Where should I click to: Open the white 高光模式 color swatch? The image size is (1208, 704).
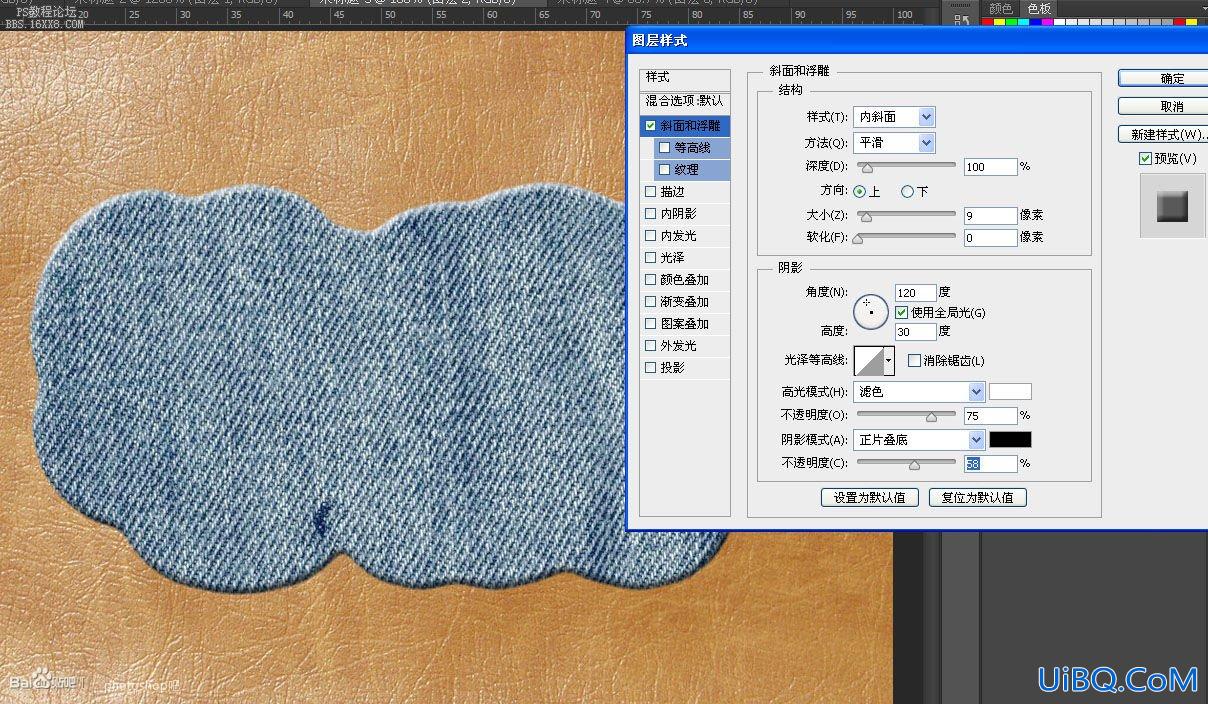coord(1010,392)
